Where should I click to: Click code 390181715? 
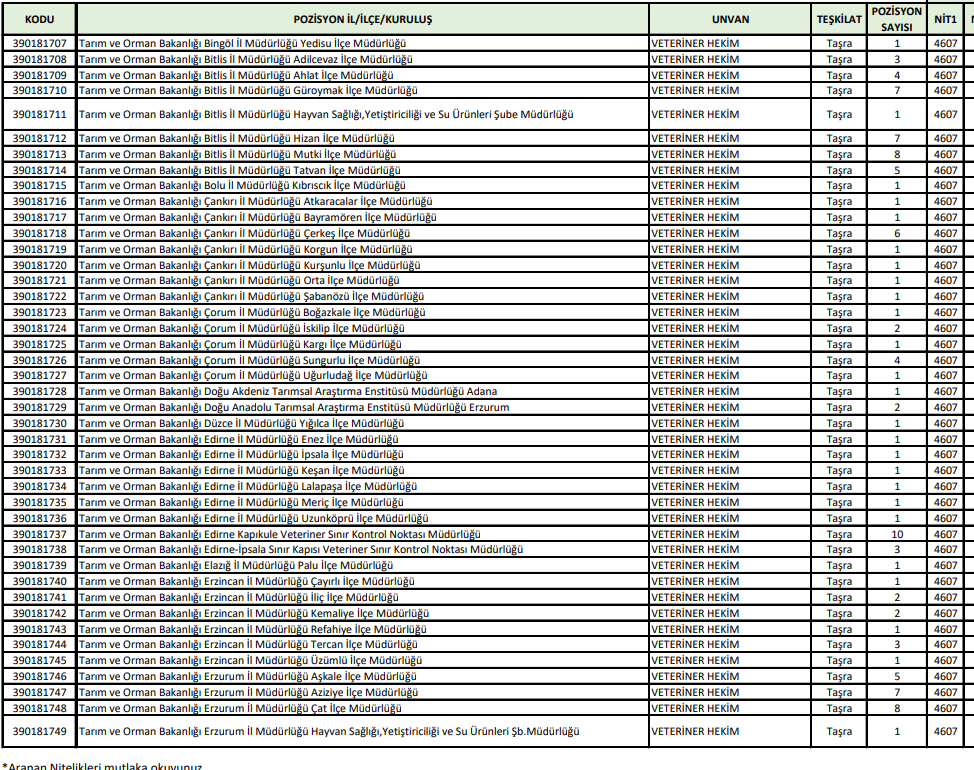point(39,186)
